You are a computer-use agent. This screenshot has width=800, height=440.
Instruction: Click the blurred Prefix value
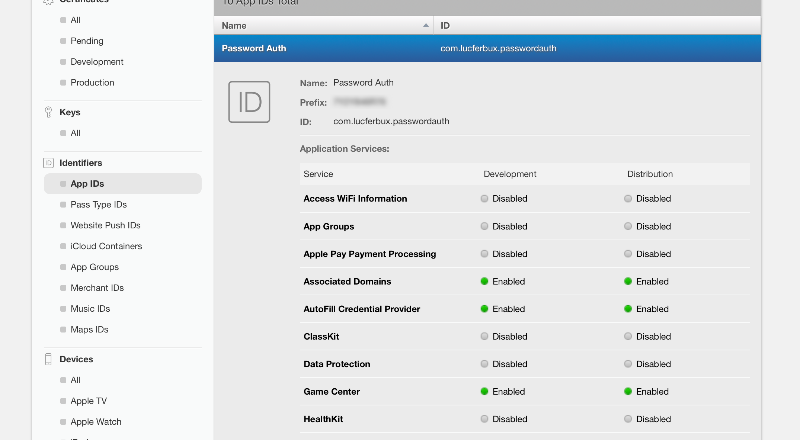[x=360, y=102]
